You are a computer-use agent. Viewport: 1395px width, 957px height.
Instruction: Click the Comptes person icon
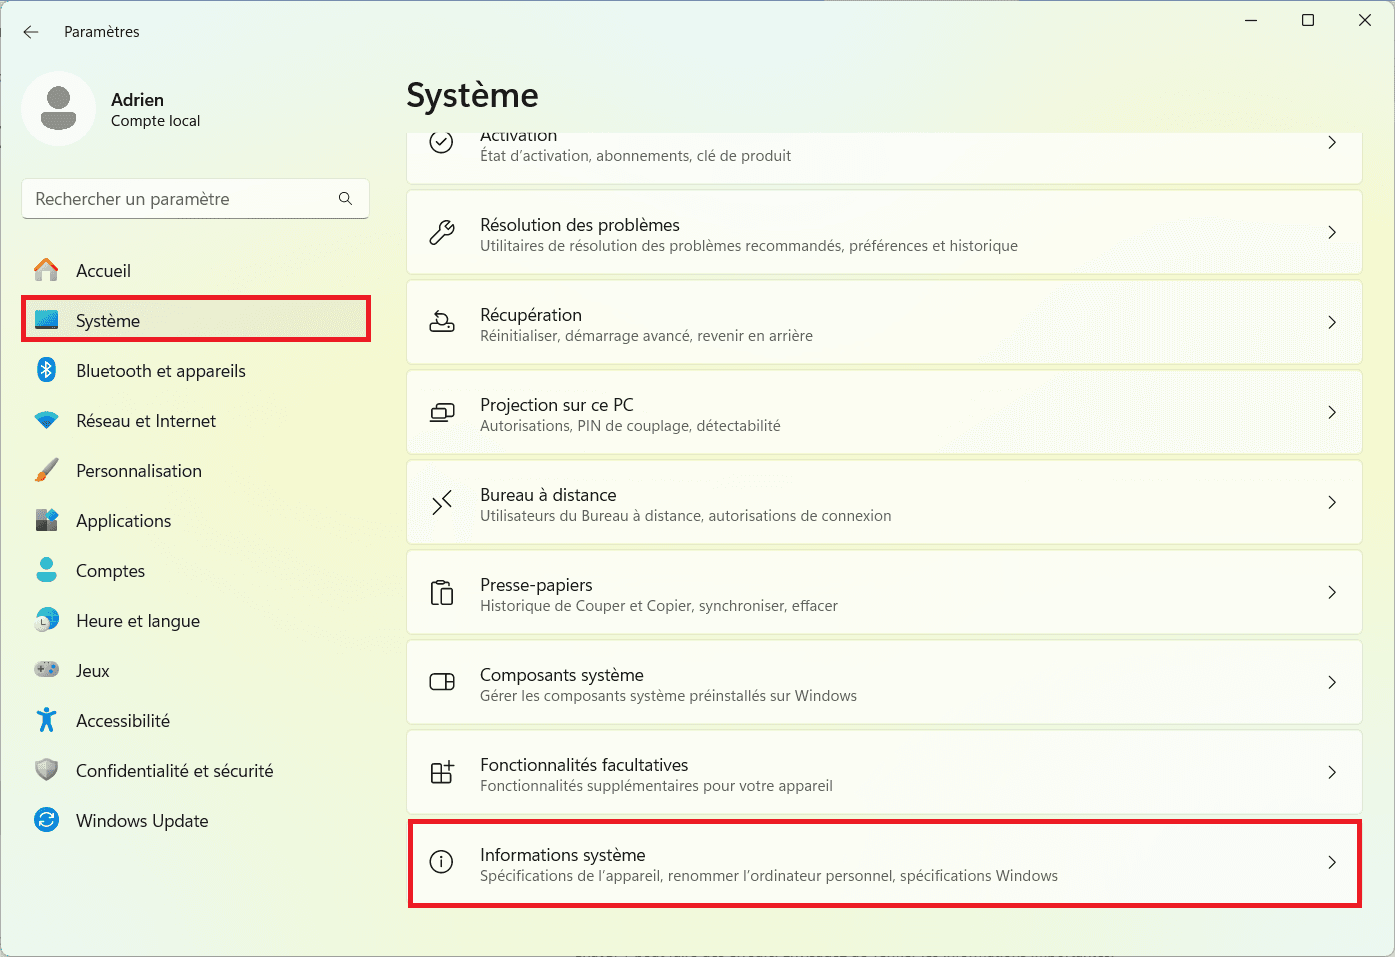point(46,570)
